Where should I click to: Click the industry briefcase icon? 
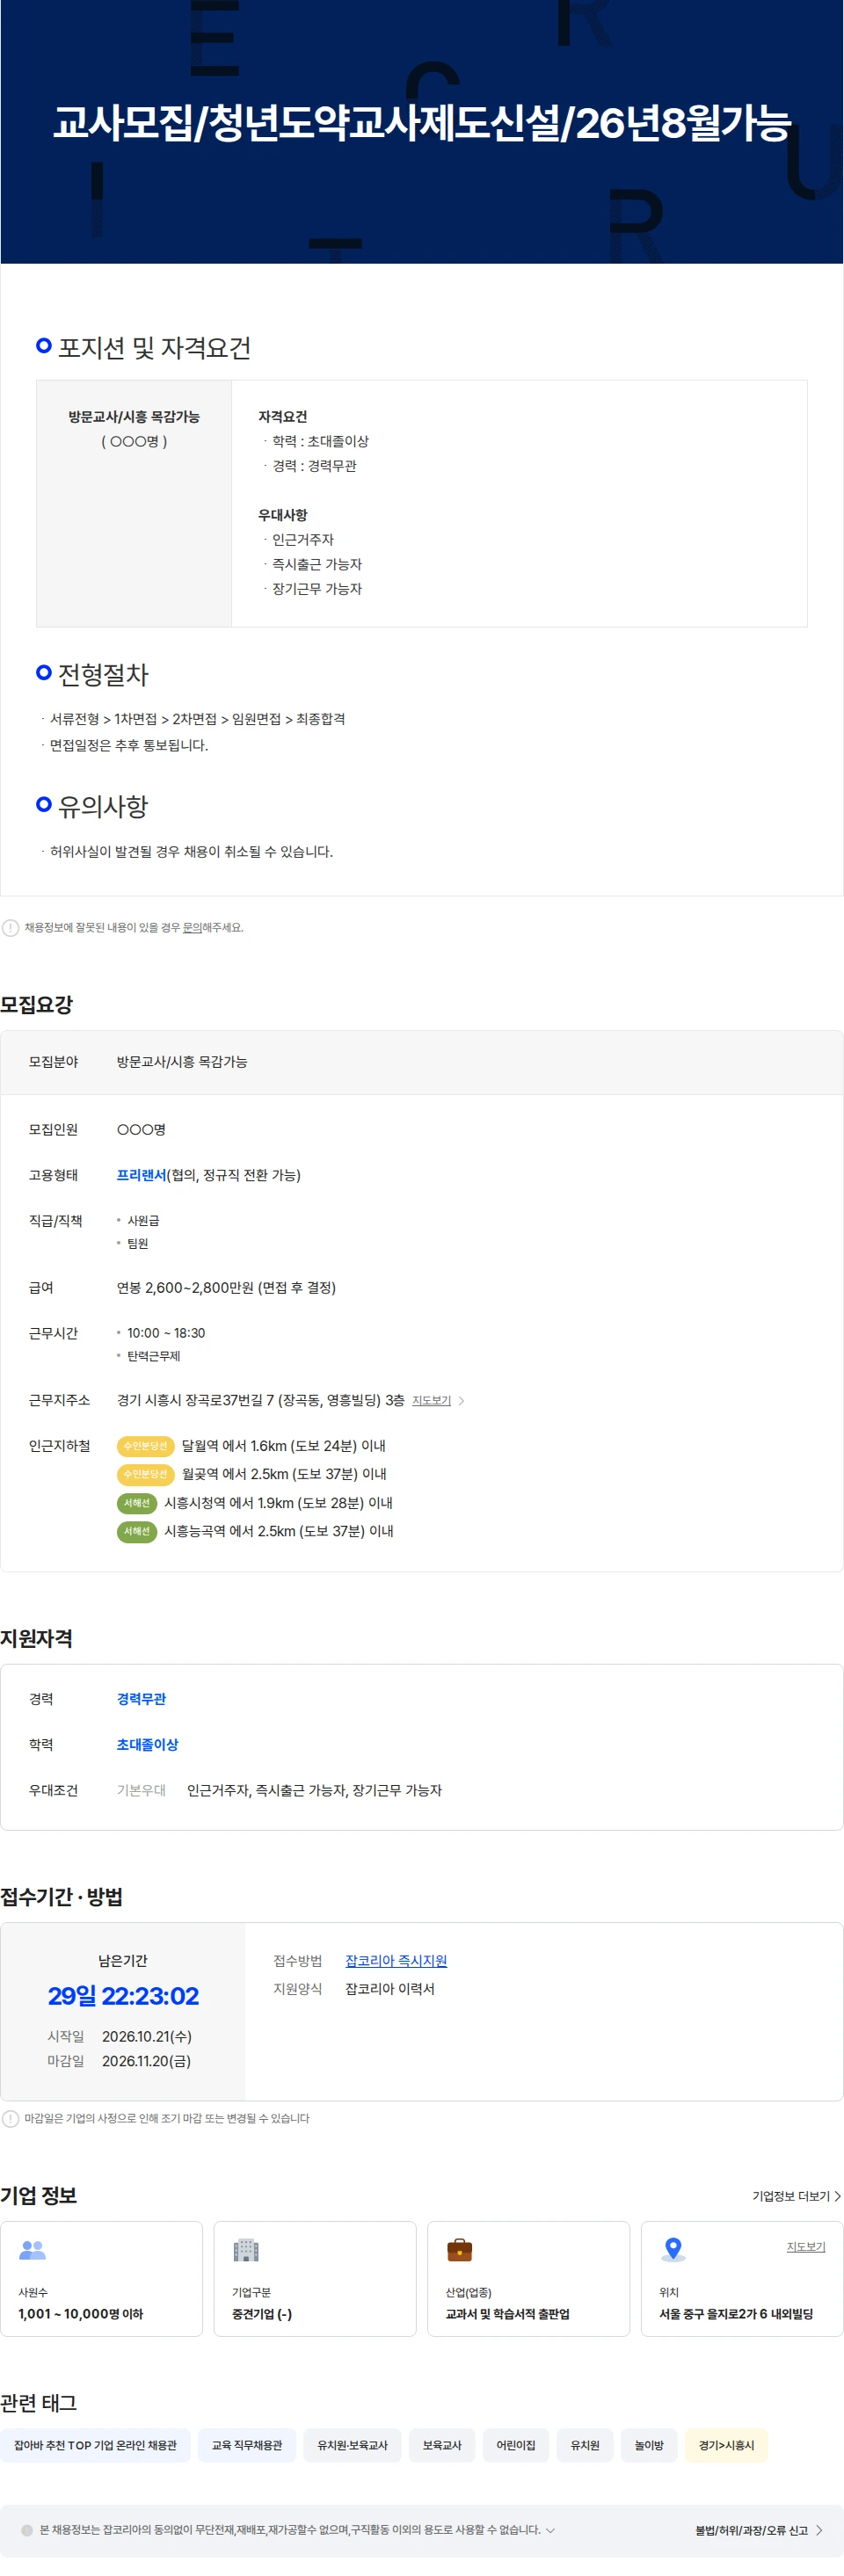459,2250
